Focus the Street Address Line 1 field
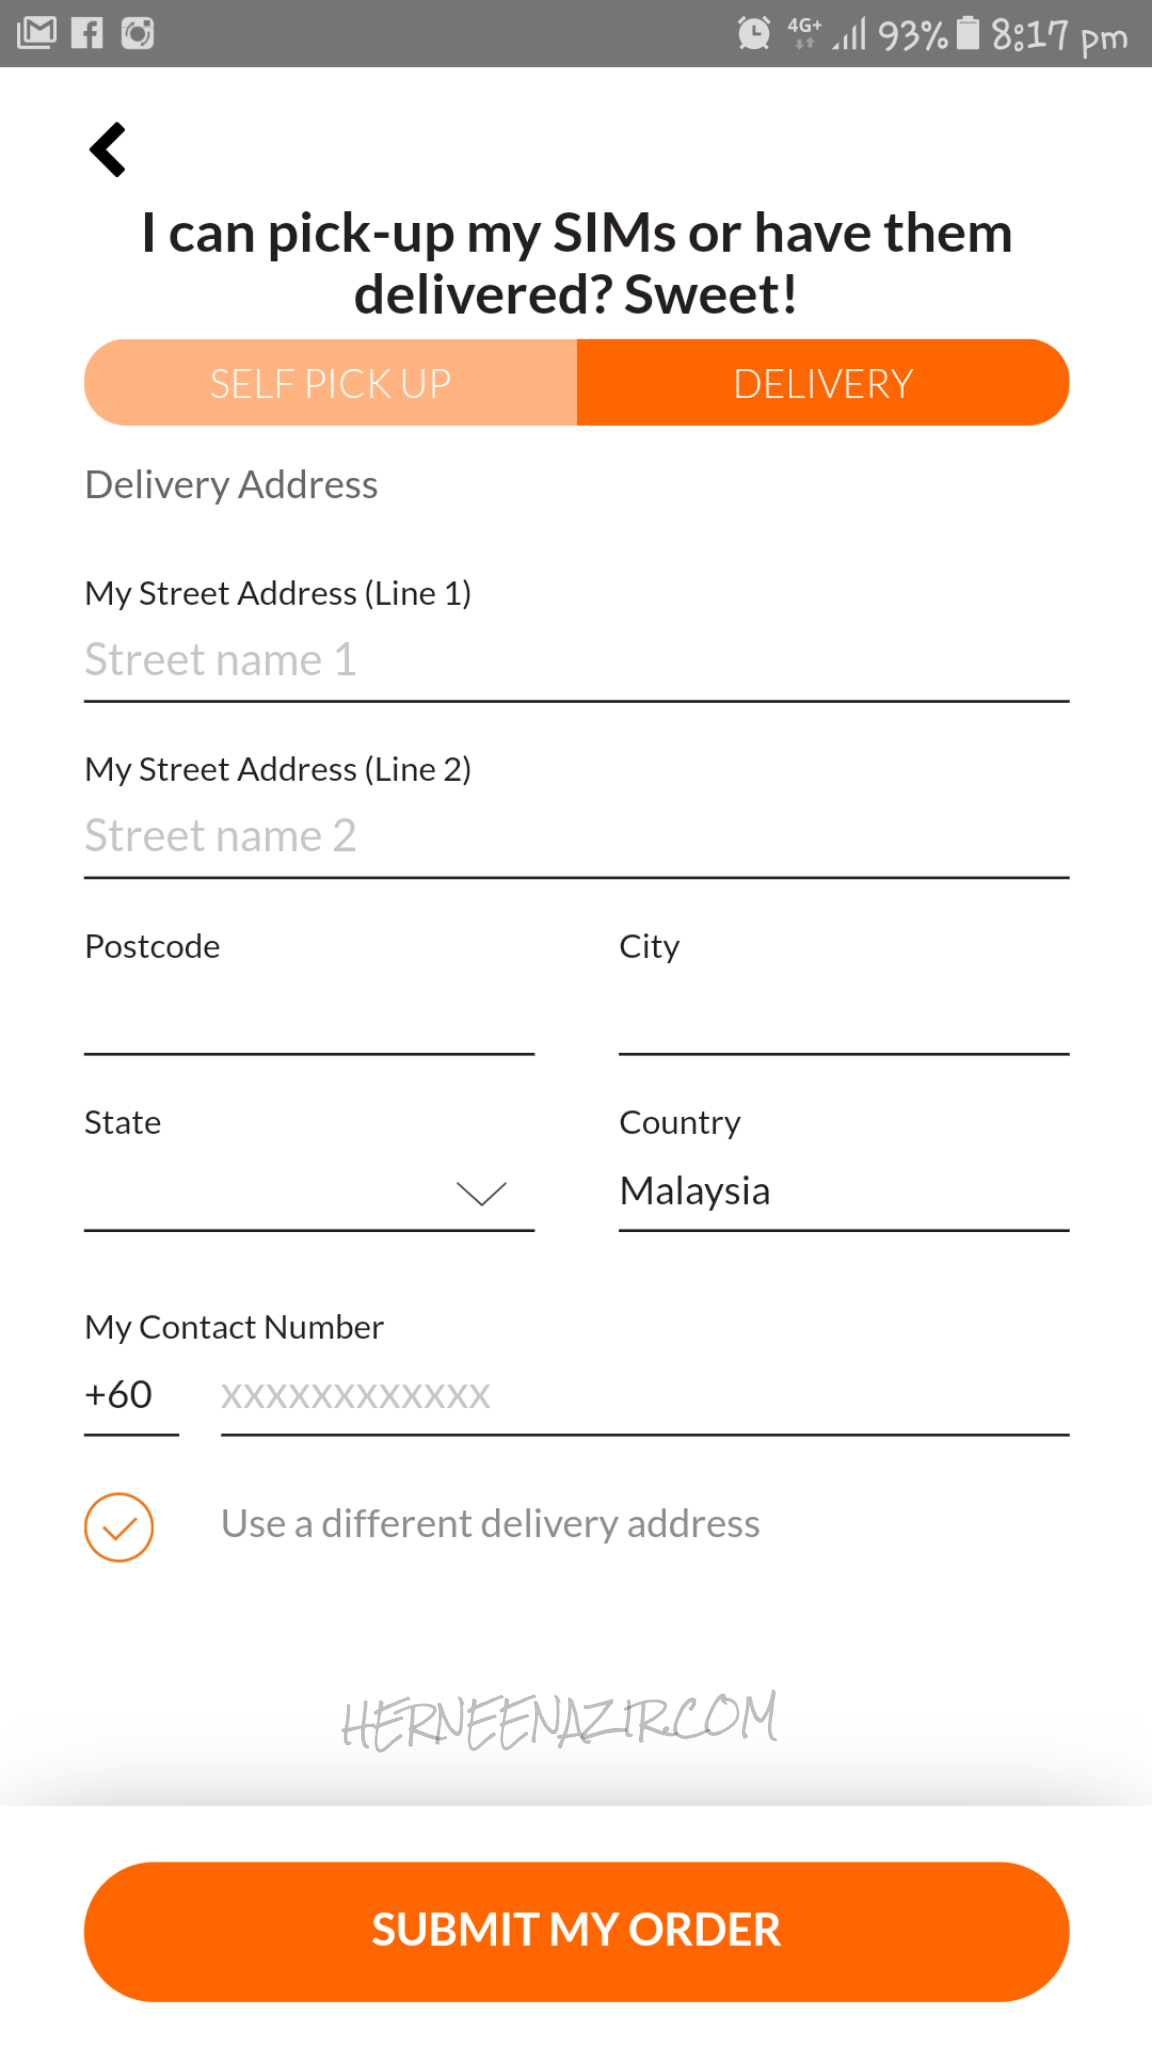 pyautogui.click(x=576, y=661)
